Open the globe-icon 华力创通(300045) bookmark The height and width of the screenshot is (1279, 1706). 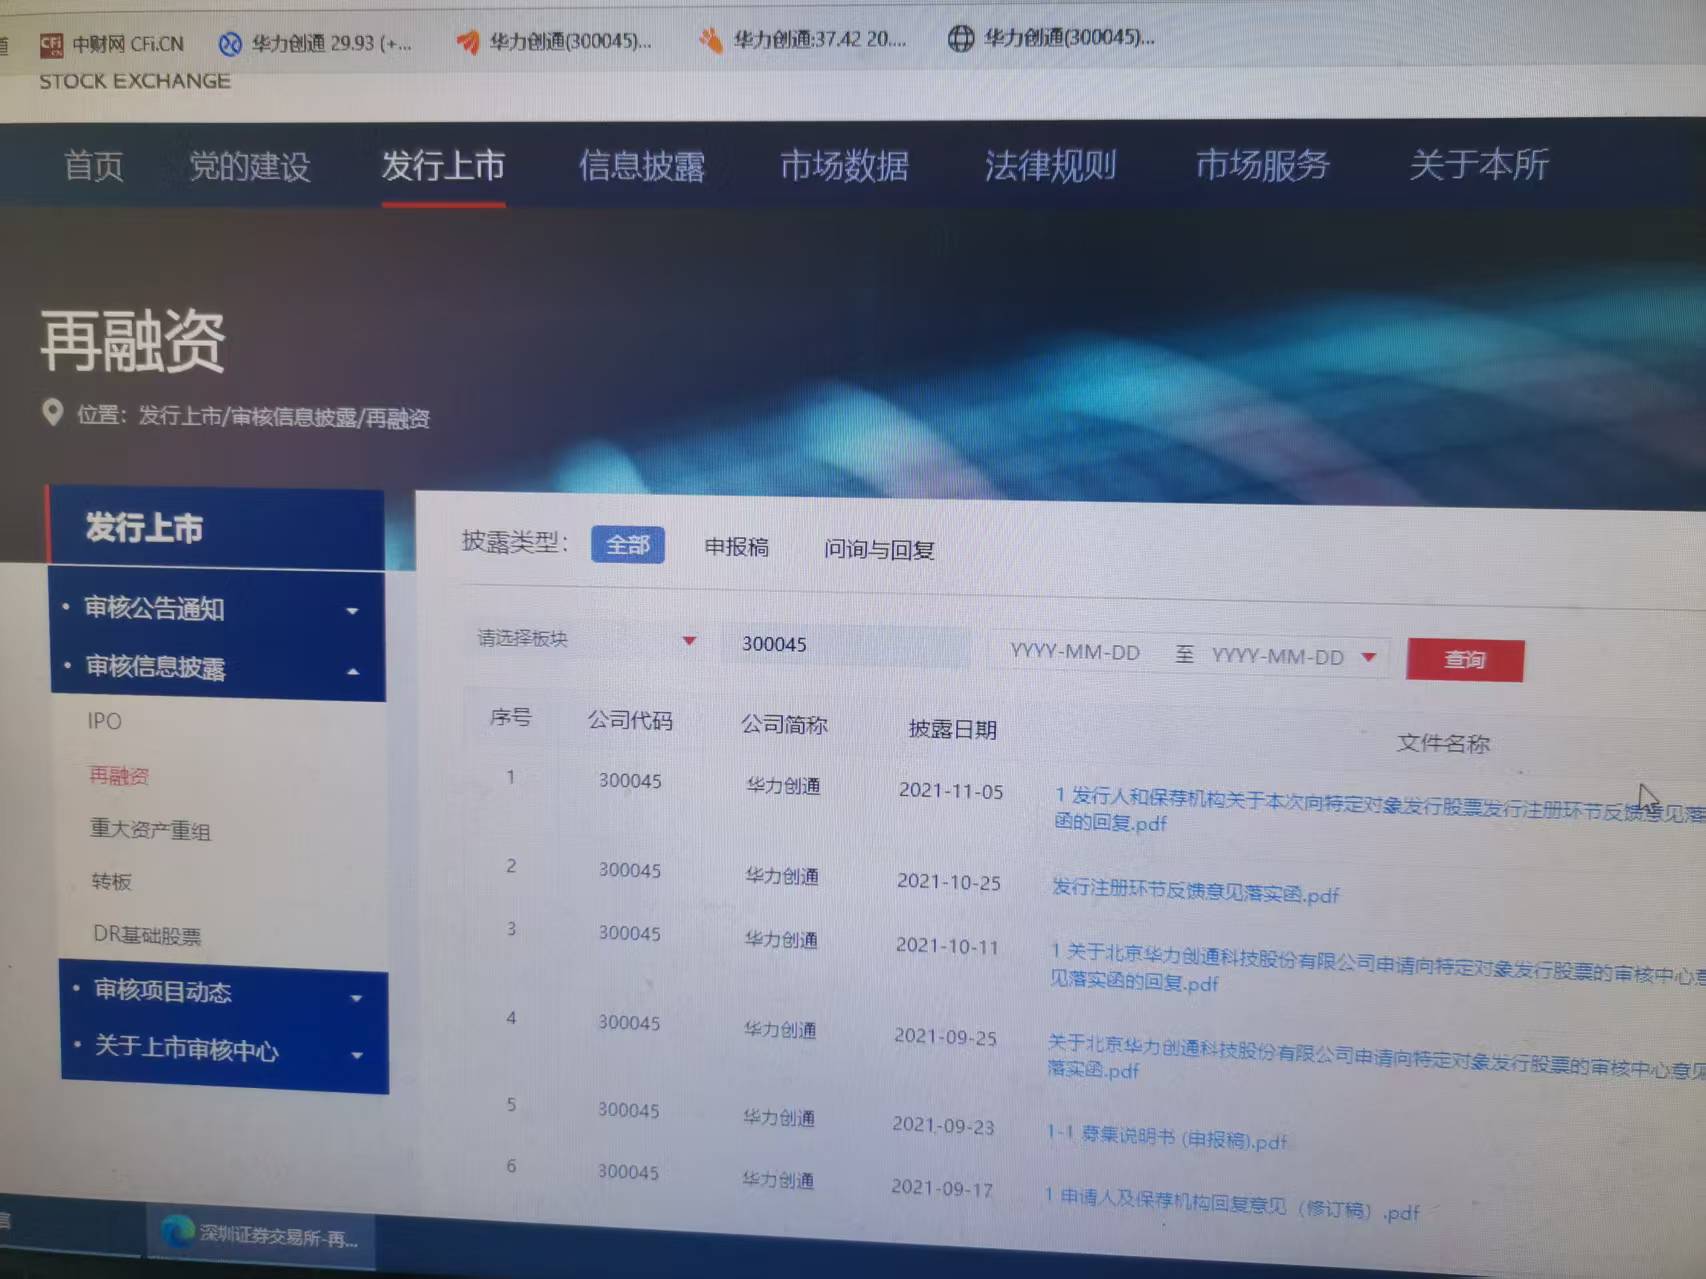tap(1051, 37)
